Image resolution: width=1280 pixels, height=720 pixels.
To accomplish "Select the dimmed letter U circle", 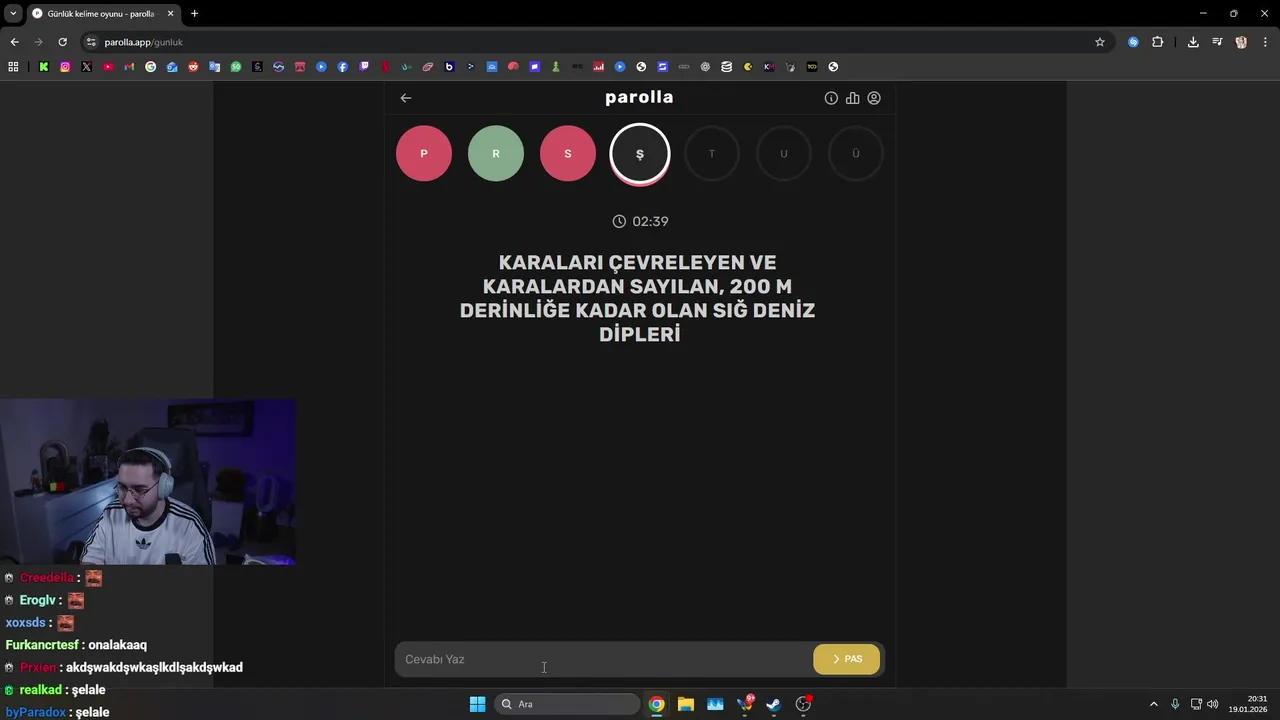I will click(784, 154).
